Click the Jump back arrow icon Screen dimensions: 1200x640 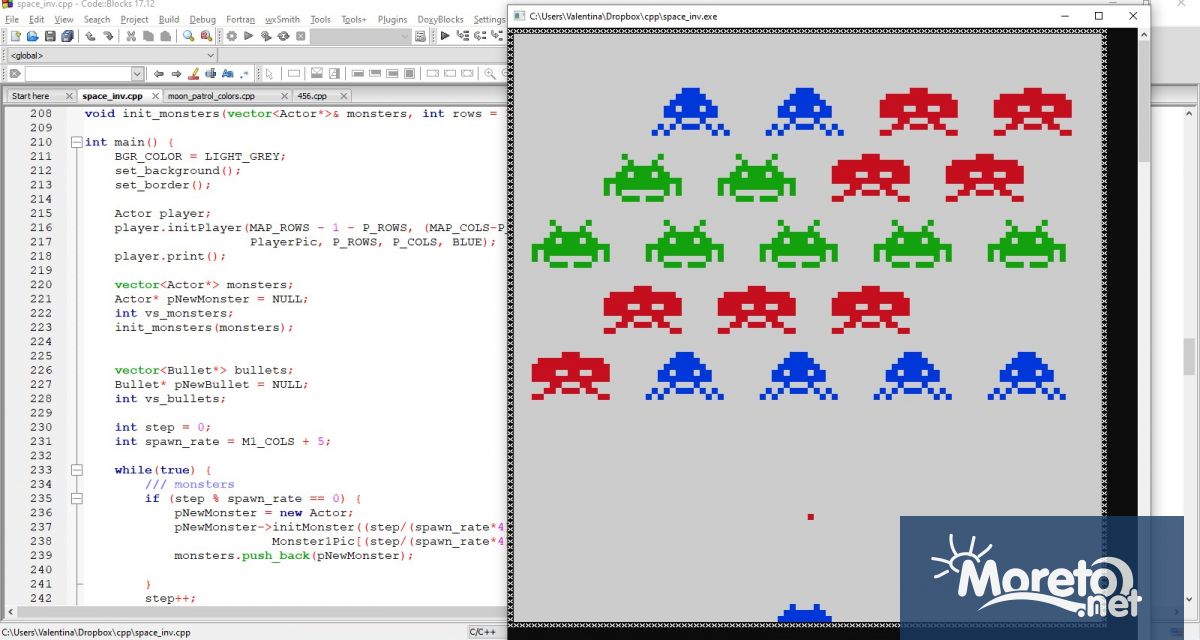click(158, 74)
